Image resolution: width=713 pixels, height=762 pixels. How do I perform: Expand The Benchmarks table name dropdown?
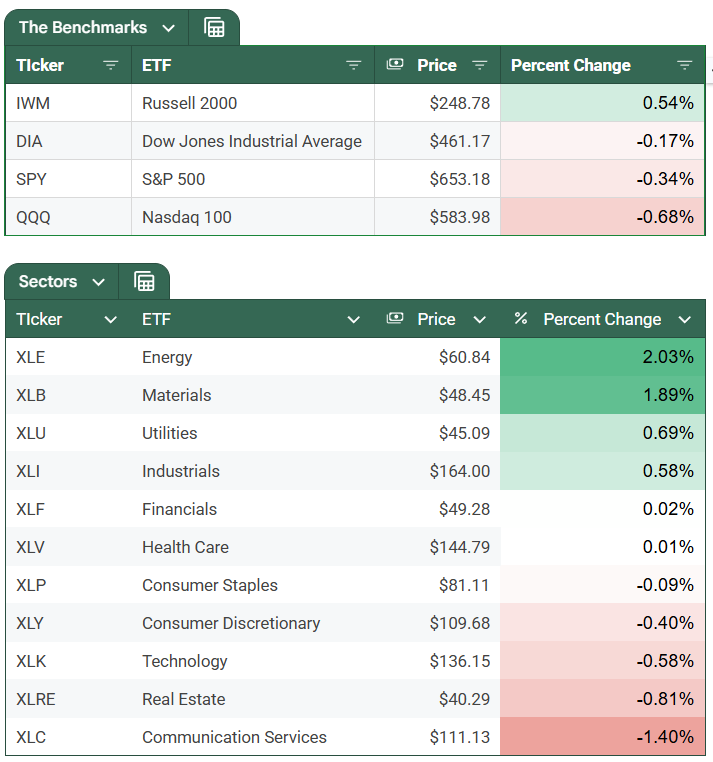(x=168, y=28)
